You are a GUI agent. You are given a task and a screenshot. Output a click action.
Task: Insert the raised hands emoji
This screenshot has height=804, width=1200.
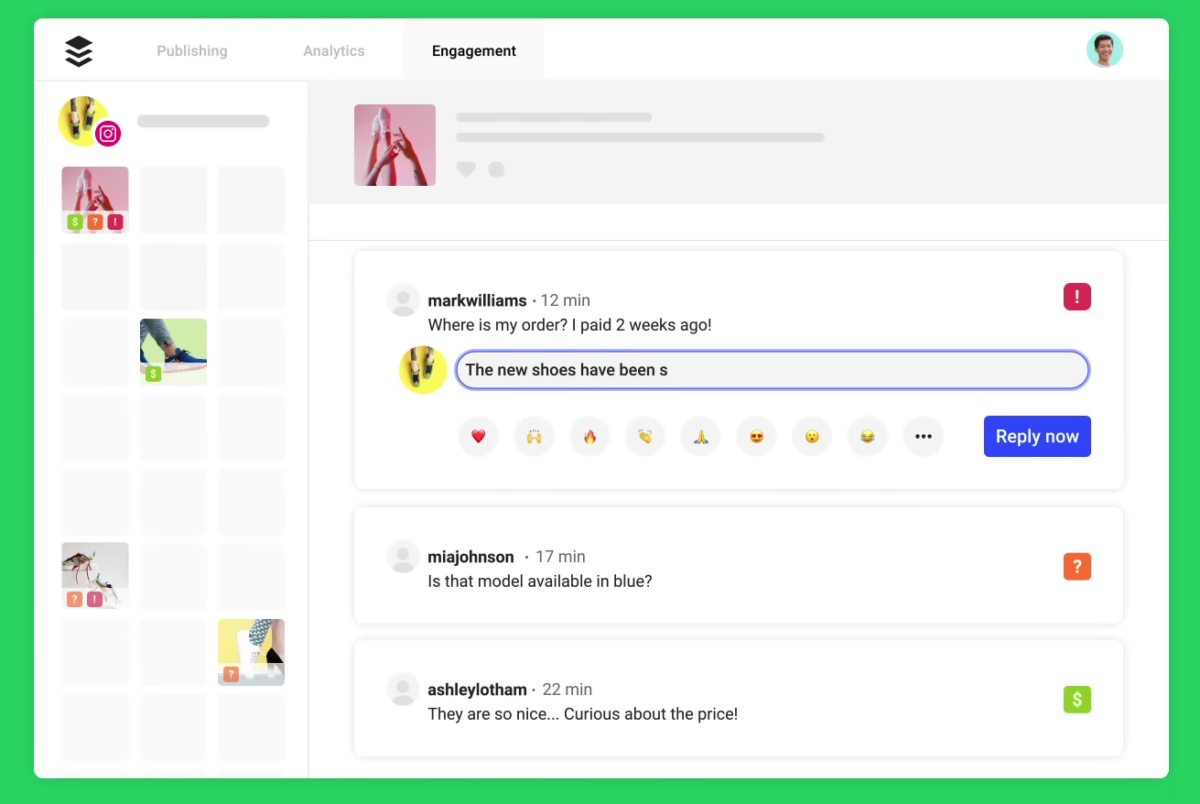tap(534, 437)
